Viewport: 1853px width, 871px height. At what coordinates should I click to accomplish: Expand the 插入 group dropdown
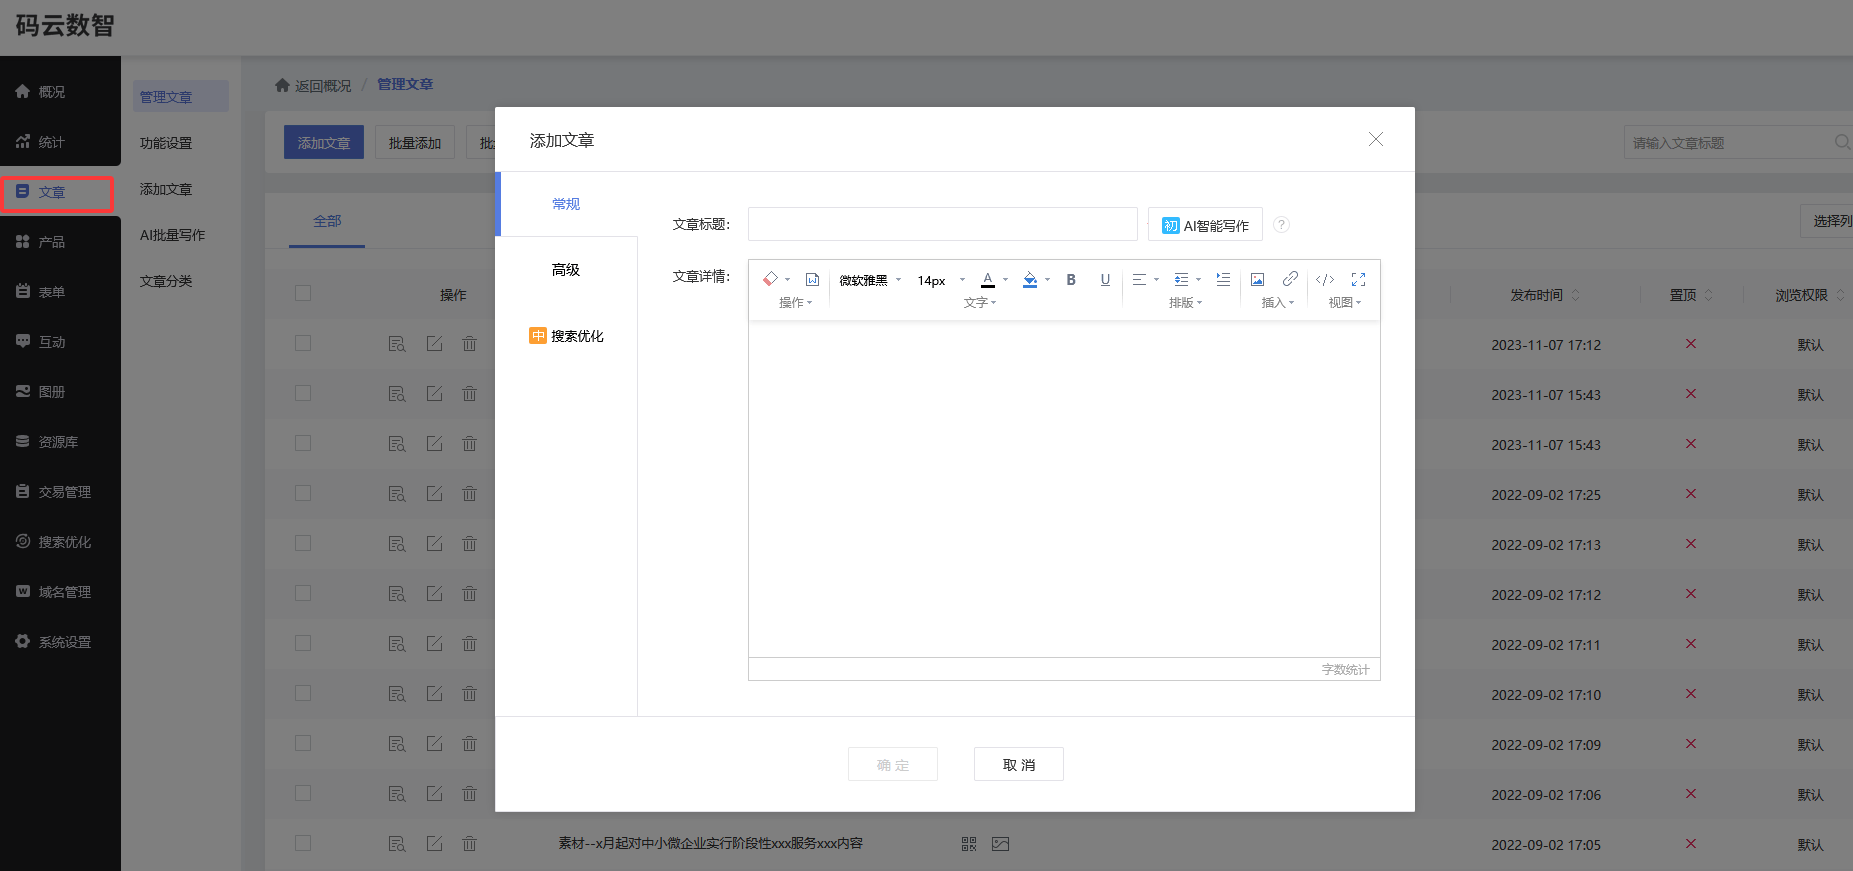(x=1277, y=303)
